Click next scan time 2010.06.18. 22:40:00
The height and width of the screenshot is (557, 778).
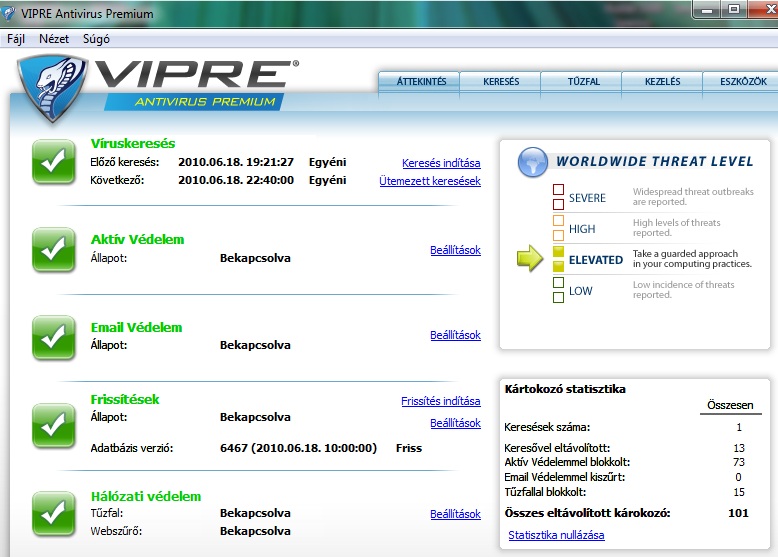tap(236, 180)
